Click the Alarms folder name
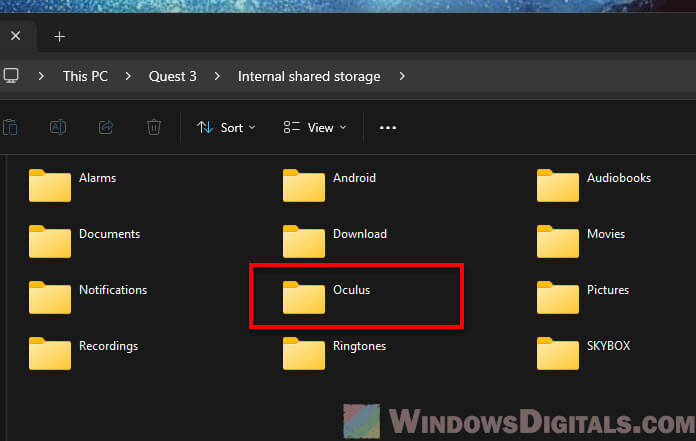 (98, 178)
